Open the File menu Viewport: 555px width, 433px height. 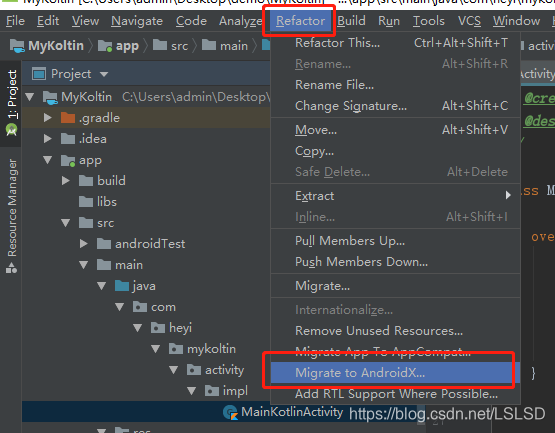point(15,21)
